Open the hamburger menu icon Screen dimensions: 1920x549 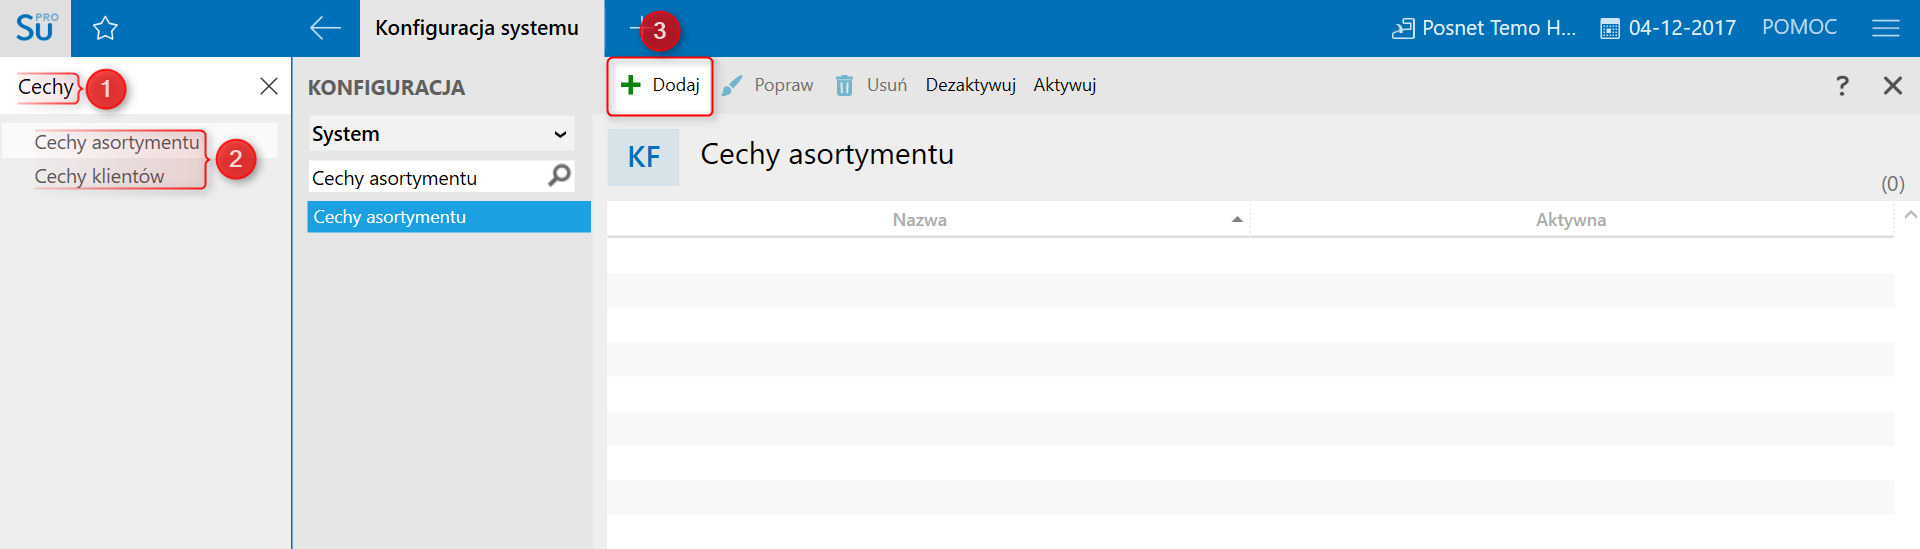coord(1885,28)
